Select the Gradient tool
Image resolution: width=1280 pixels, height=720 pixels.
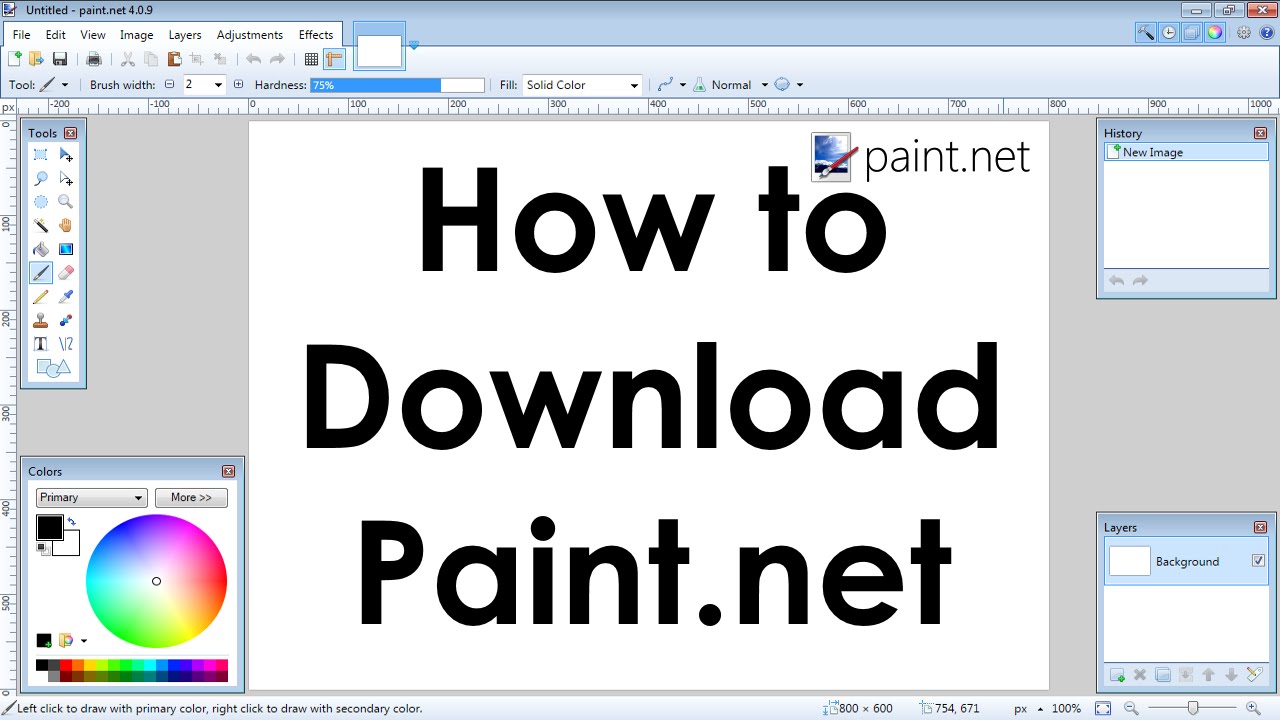tap(66, 249)
